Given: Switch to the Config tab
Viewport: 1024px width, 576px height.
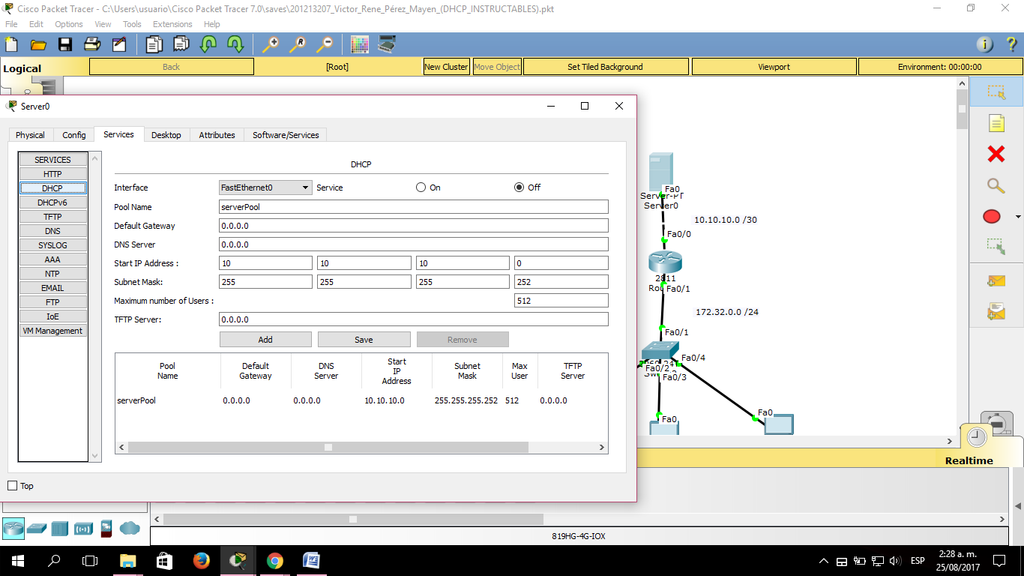Looking at the screenshot, I should pyautogui.click(x=74, y=135).
